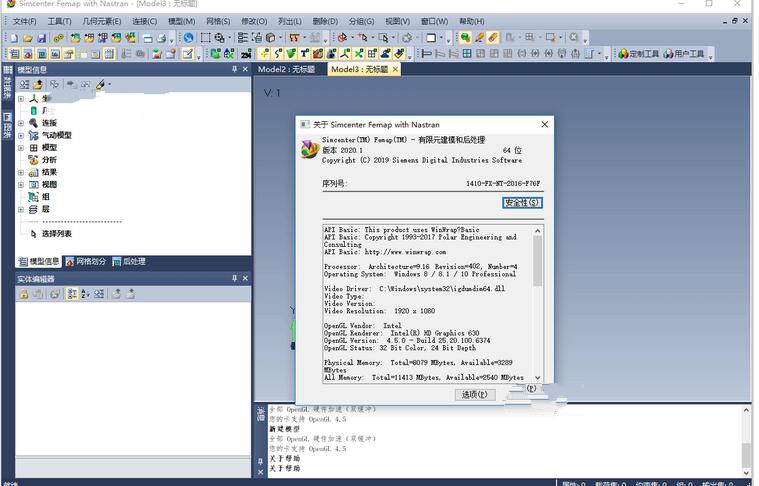Click the A-Z sort icon in Entity Editor

coord(85,294)
